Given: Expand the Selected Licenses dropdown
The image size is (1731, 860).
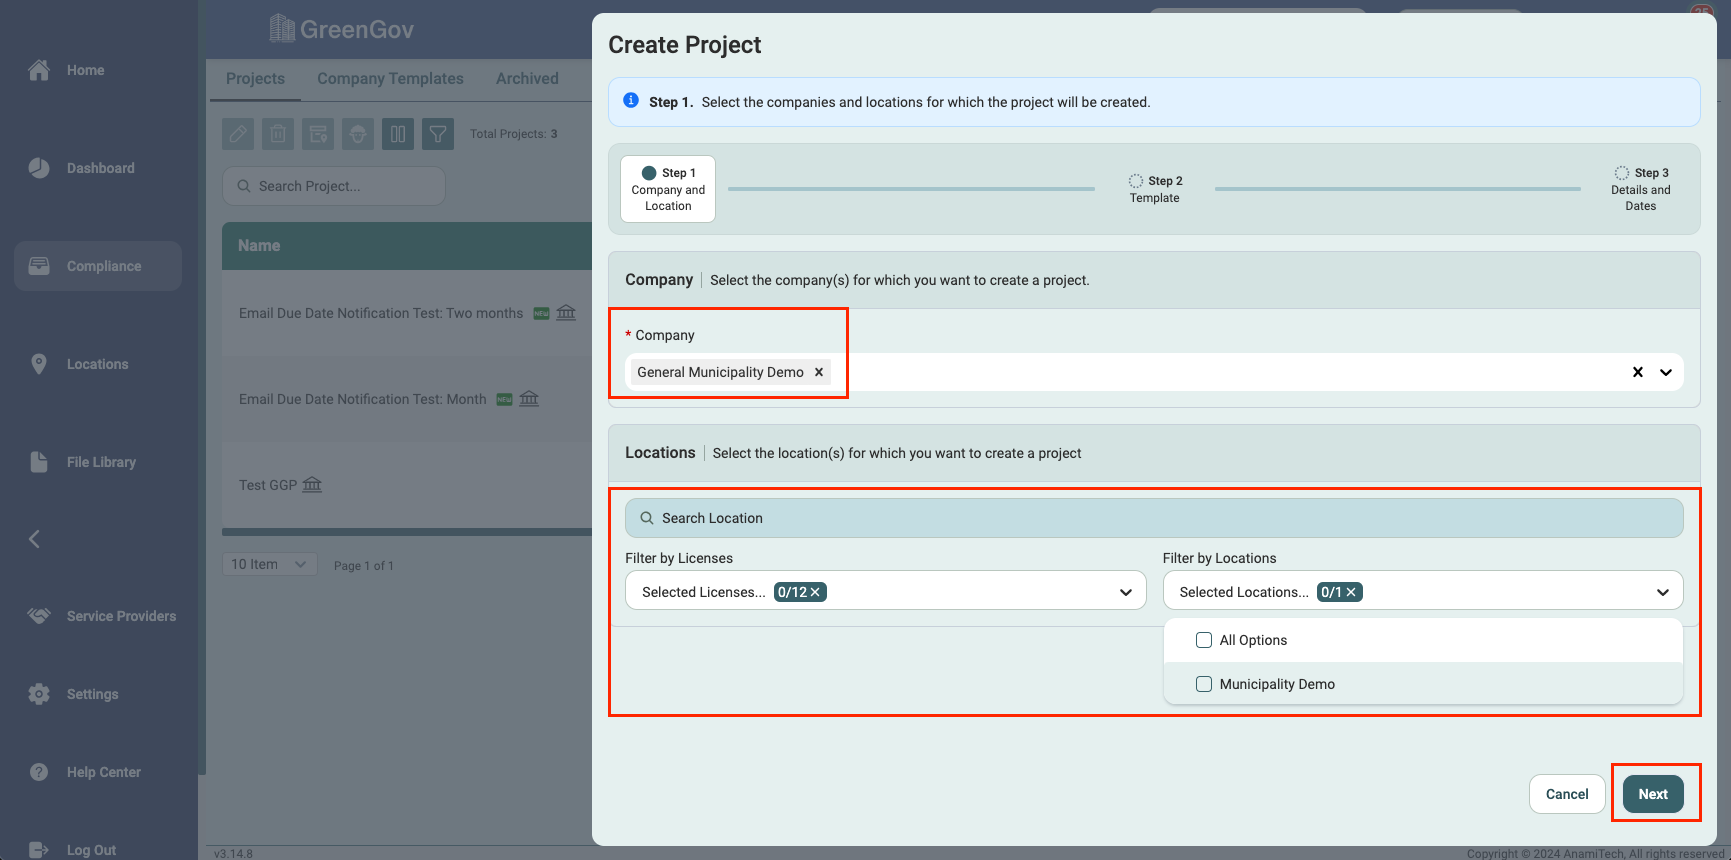Looking at the screenshot, I should 1126,592.
